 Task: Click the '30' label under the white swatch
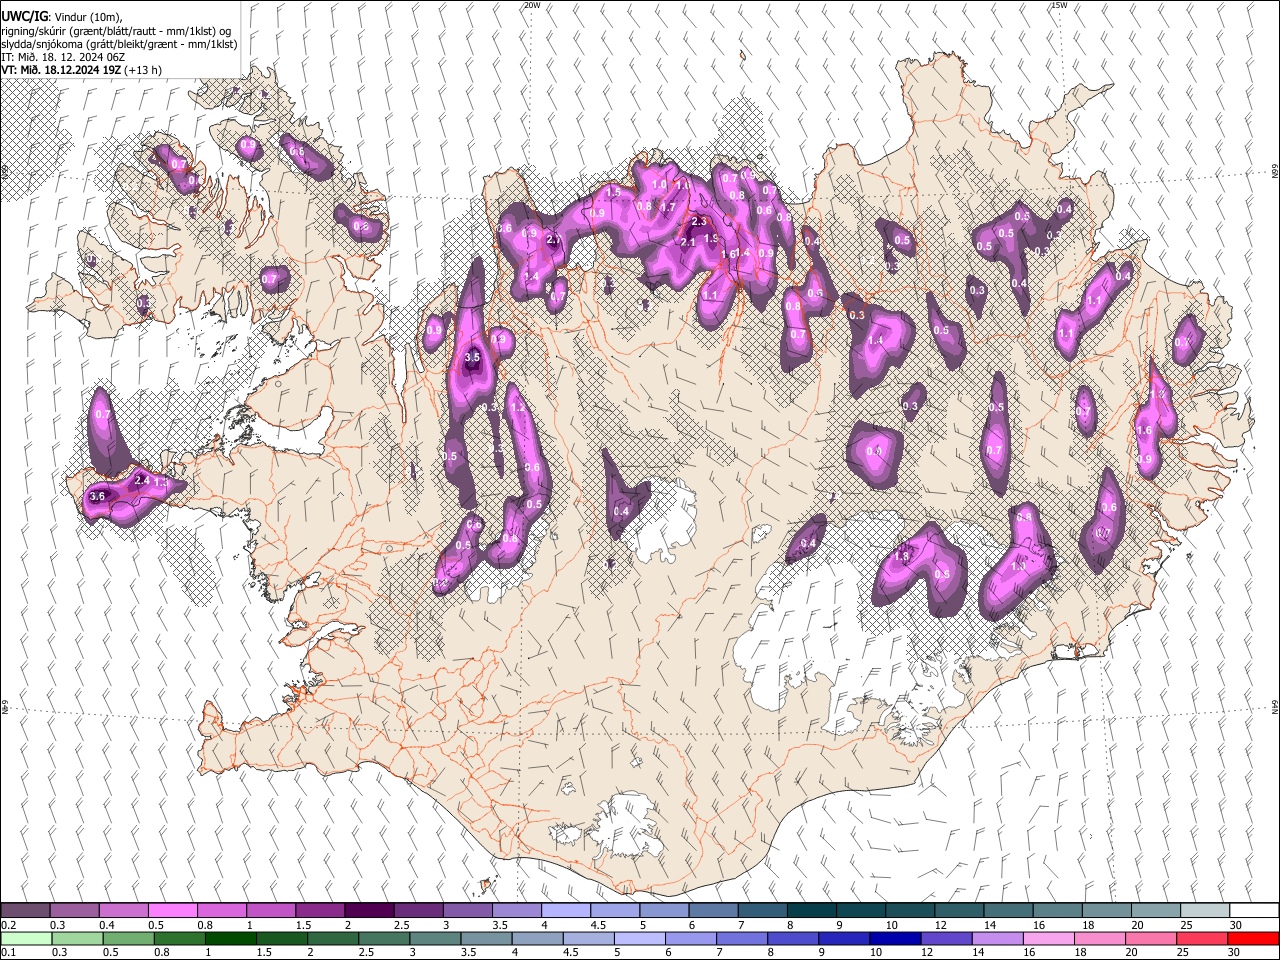(1236, 925)
